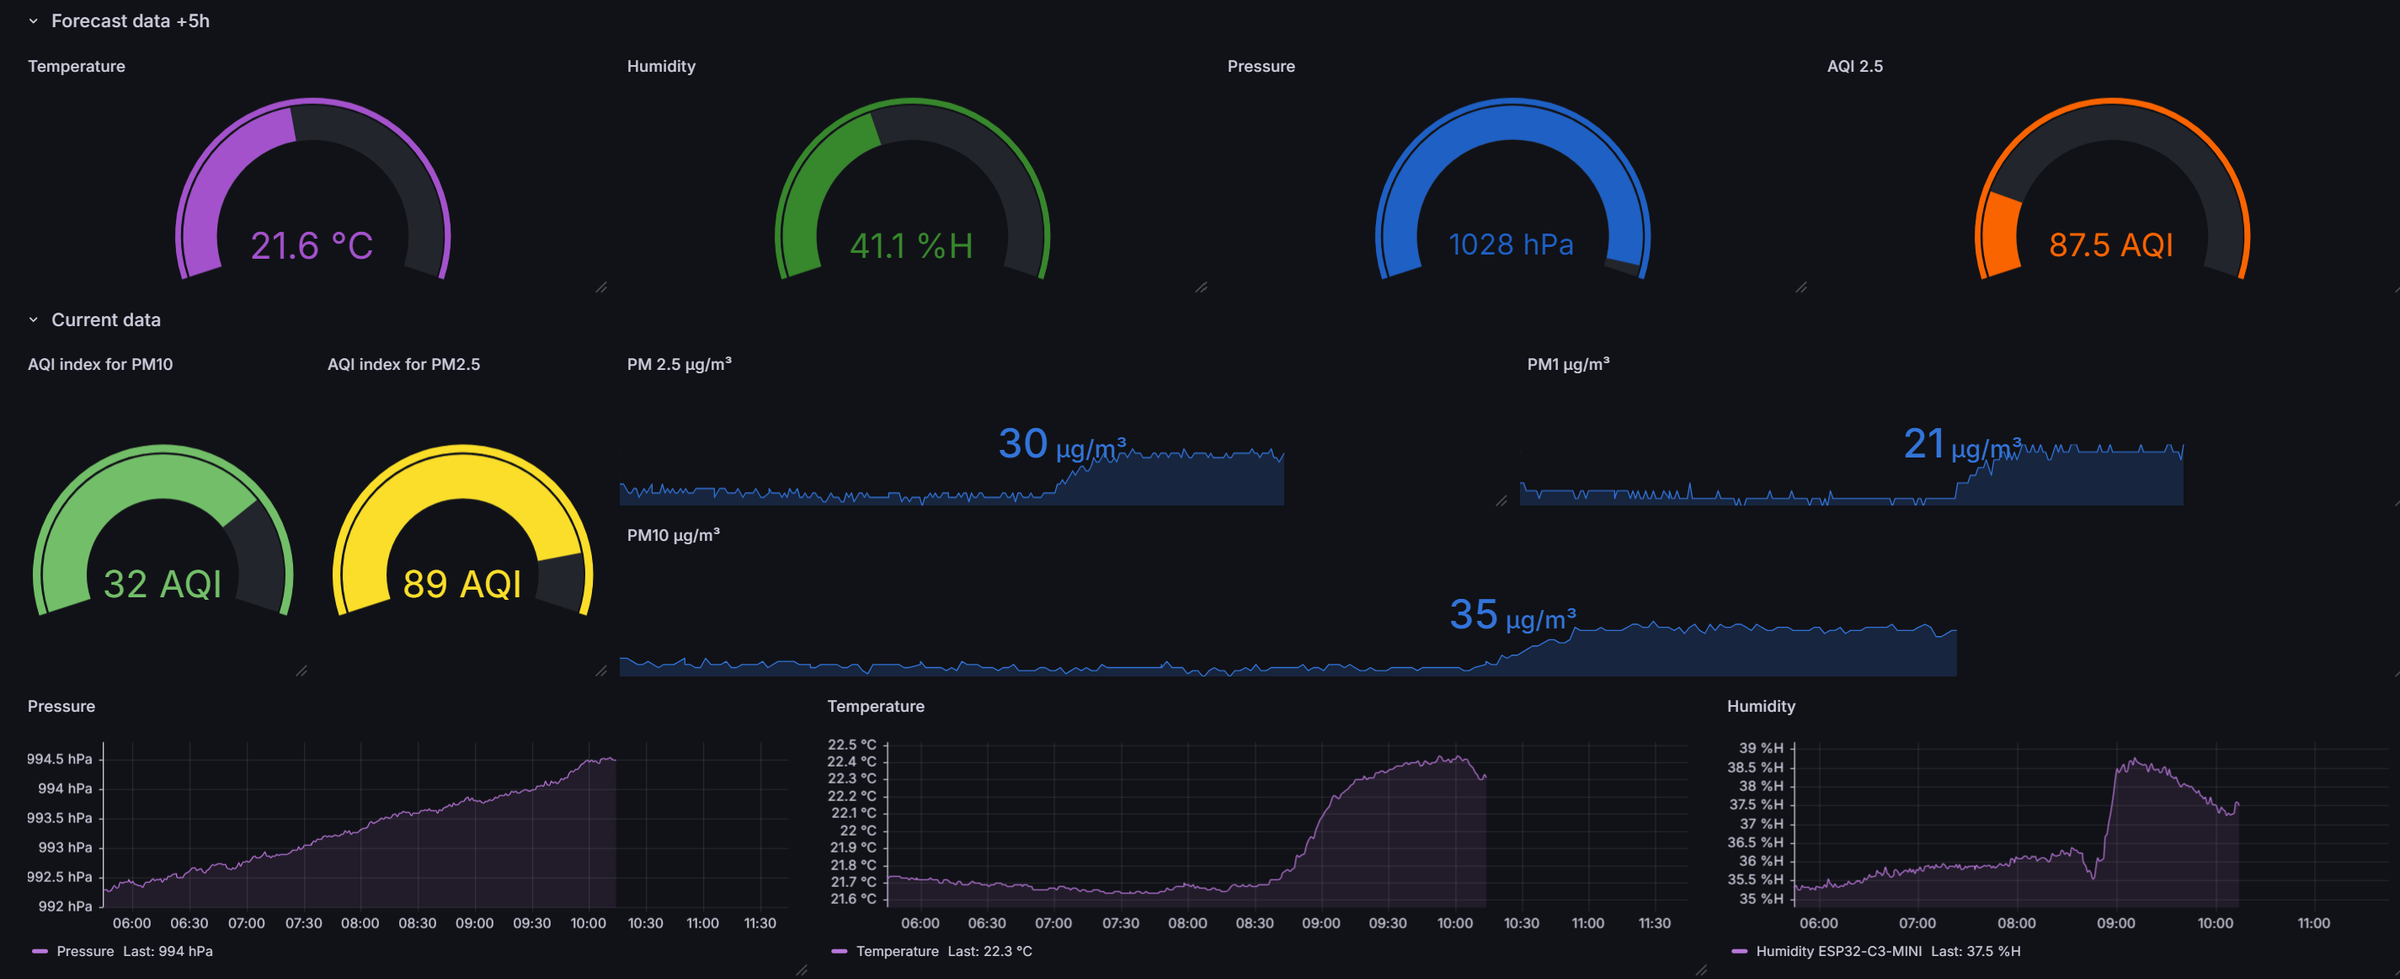Image resolution: width=2400 pixels, height=979 pixels.
Task: Click the Temperature gauge panel resize handle
Action: [600, 288]
